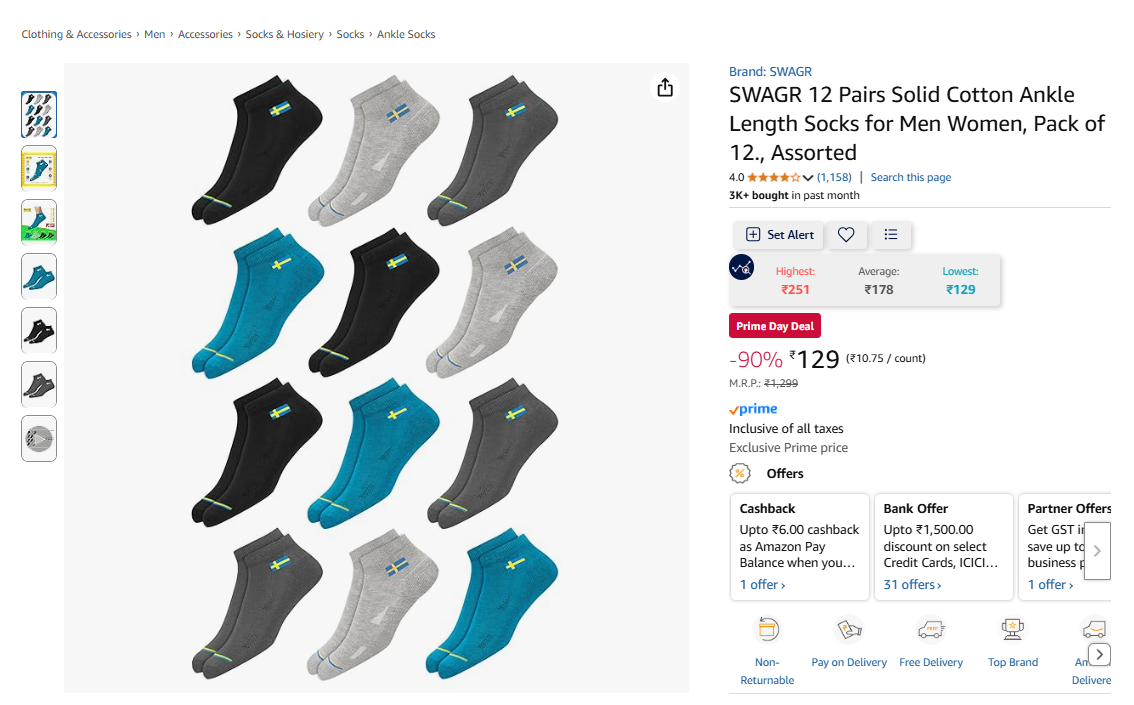Click the Free Delivery truck icon
This screenshot has width=1134, height=705.
click(930, 629)
